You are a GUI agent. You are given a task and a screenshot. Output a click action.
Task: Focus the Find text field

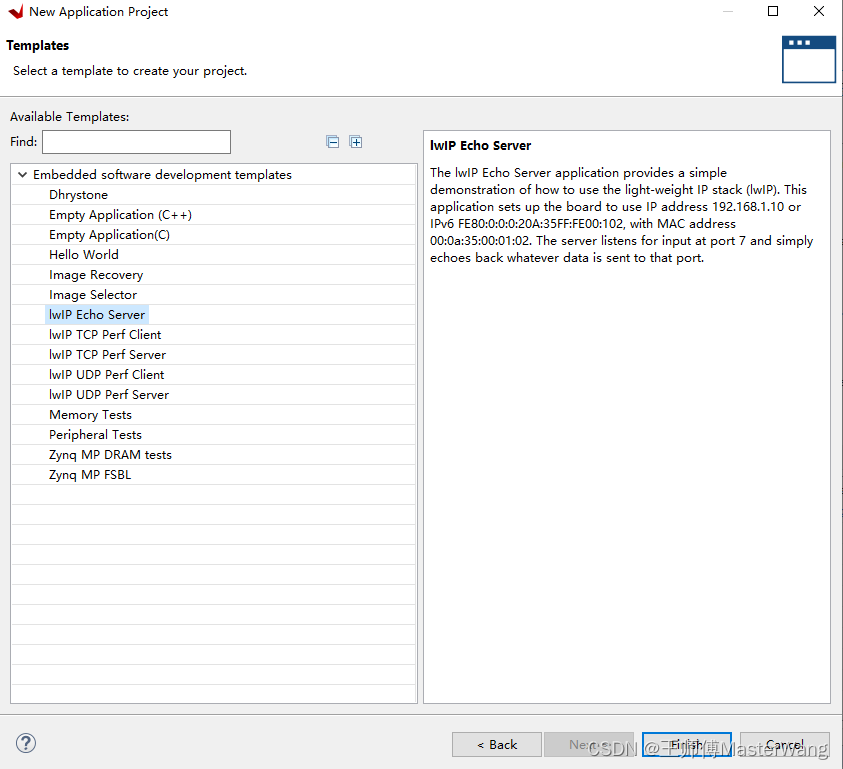tap(137, 142)
